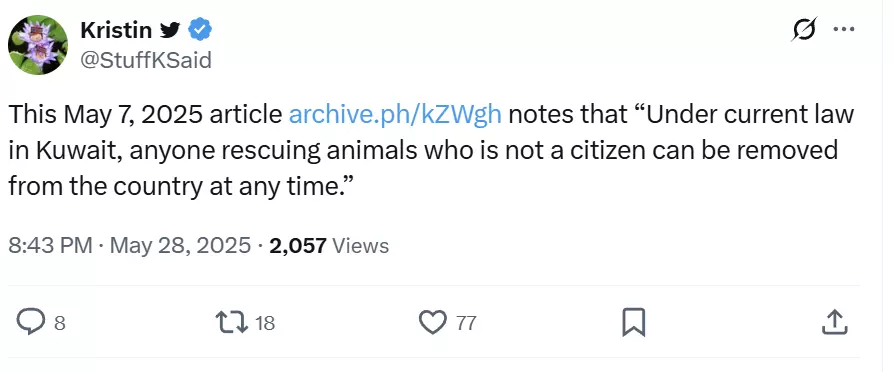Screen dimensions: 894x372
Task: Follow the archive.ph/kZWgh link
Action: pos(395,115)
